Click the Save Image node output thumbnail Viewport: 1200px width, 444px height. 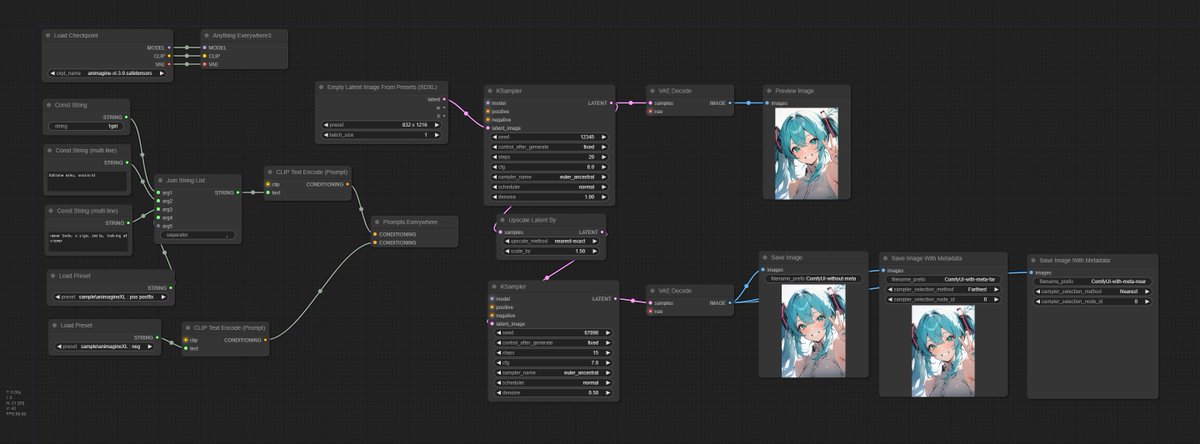pyautogui.click(x=814, y=330)
